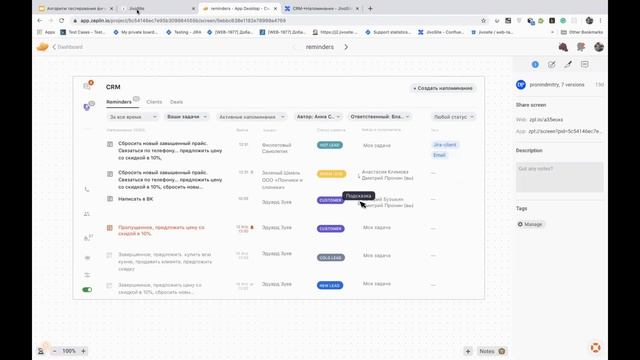Check the red Пропущенное reminder checkbox

[110, 228]
